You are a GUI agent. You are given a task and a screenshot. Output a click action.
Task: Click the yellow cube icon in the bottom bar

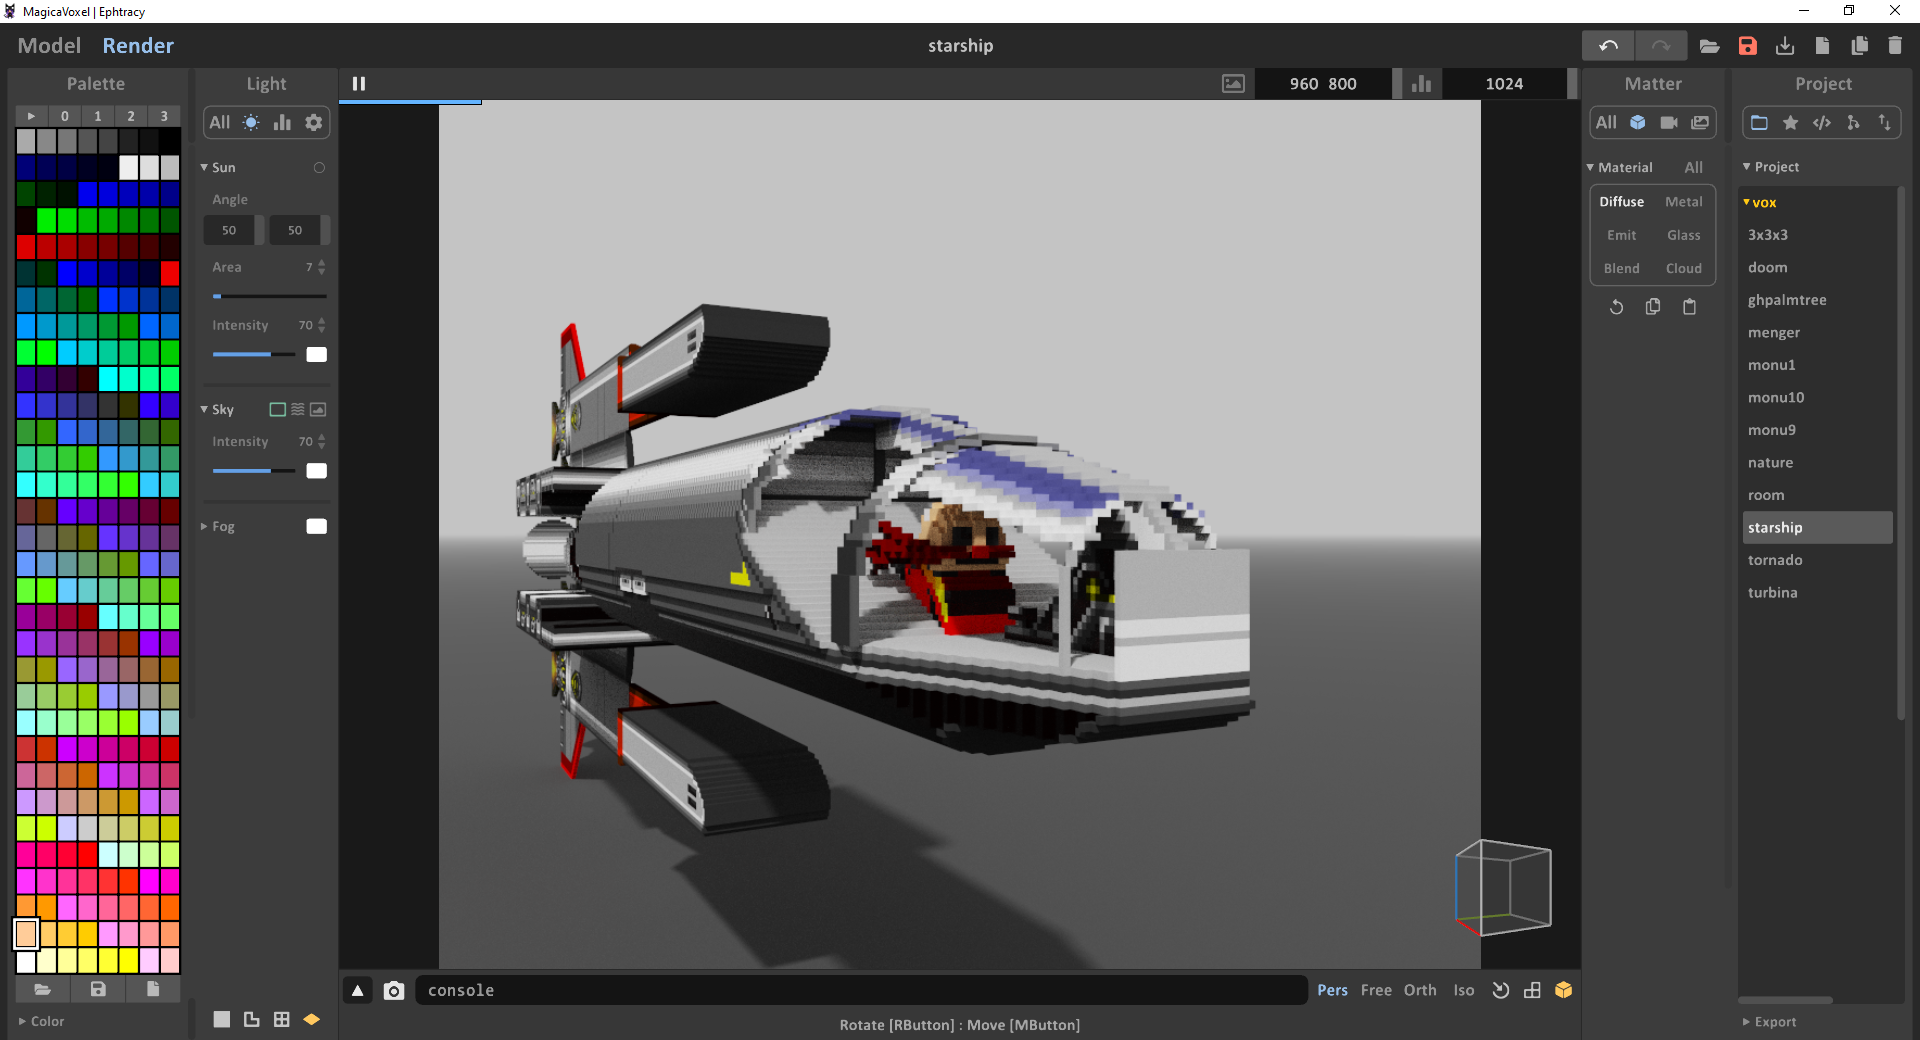point(1564,990)
